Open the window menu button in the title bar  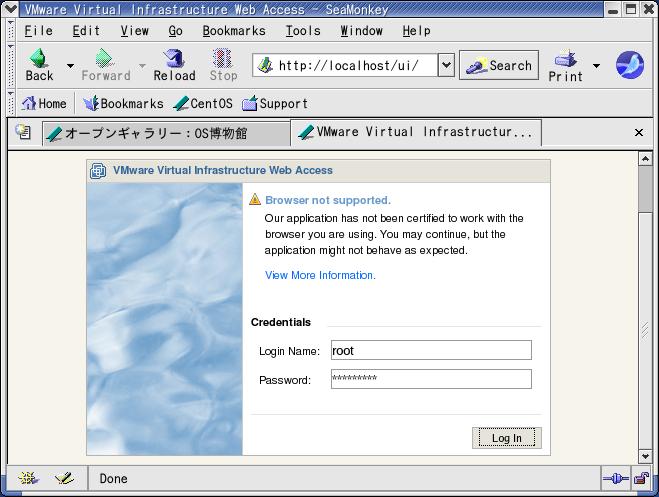point(10,9)
